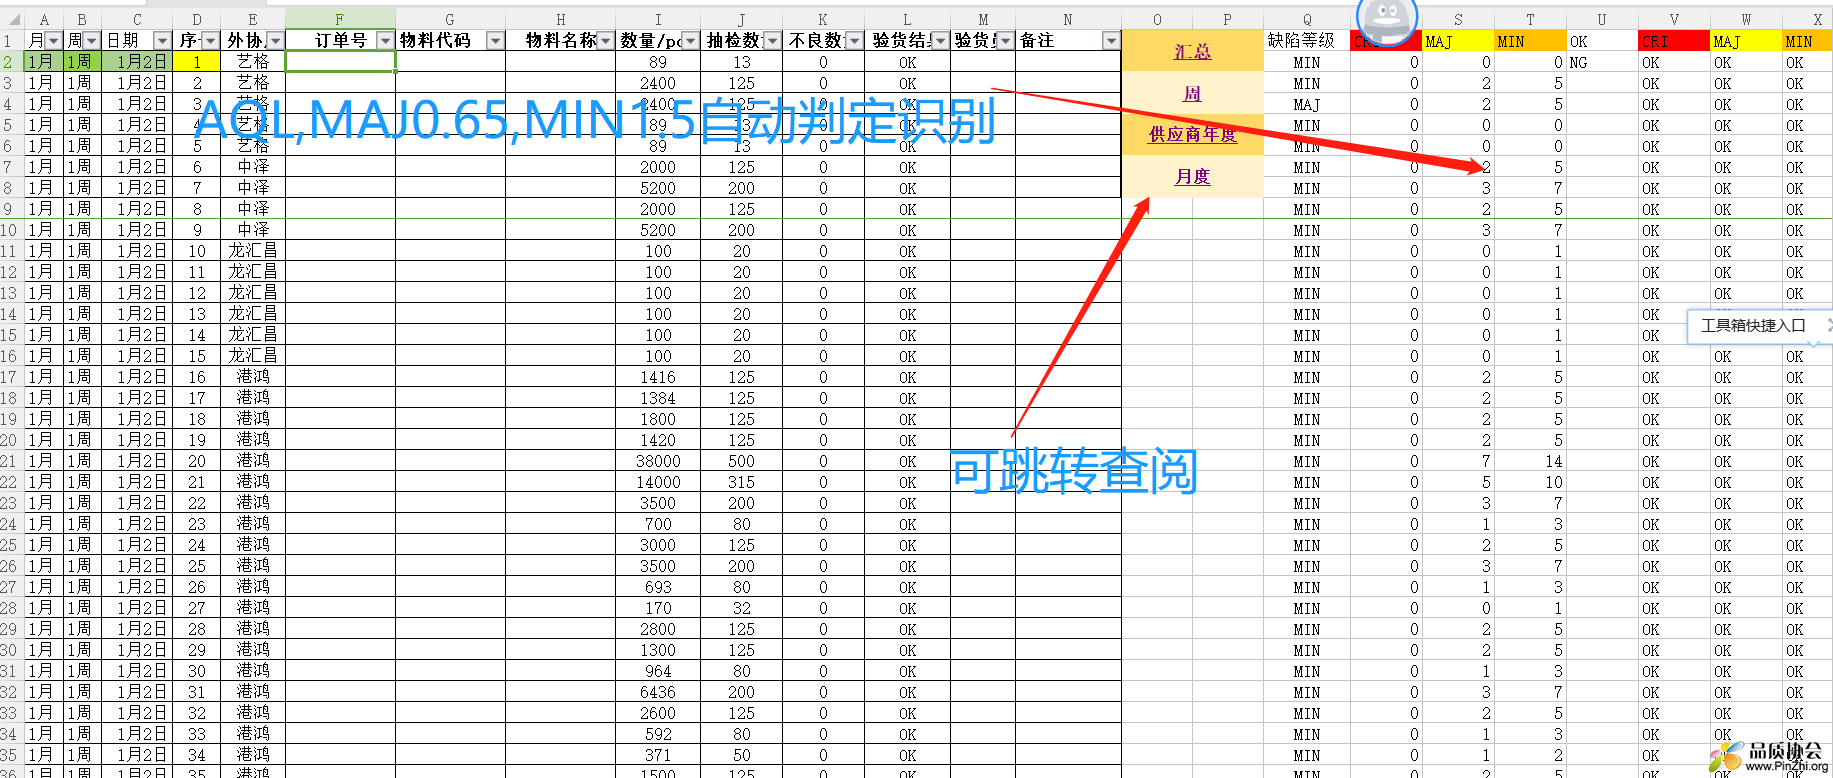Follow the 汇总 hyperlink
This screenshot has width=1833, height=778.
click(1192, 52)
